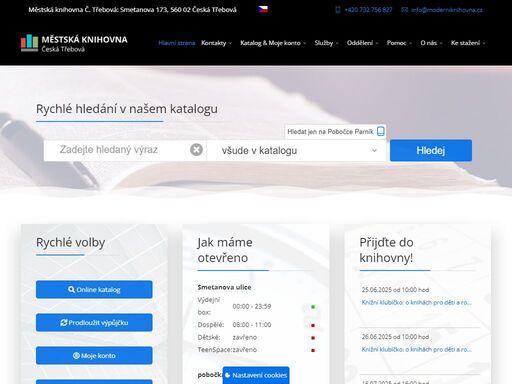
Task: Click the 'Jak máme otevřeno' heading
Action: coord(225,250)
